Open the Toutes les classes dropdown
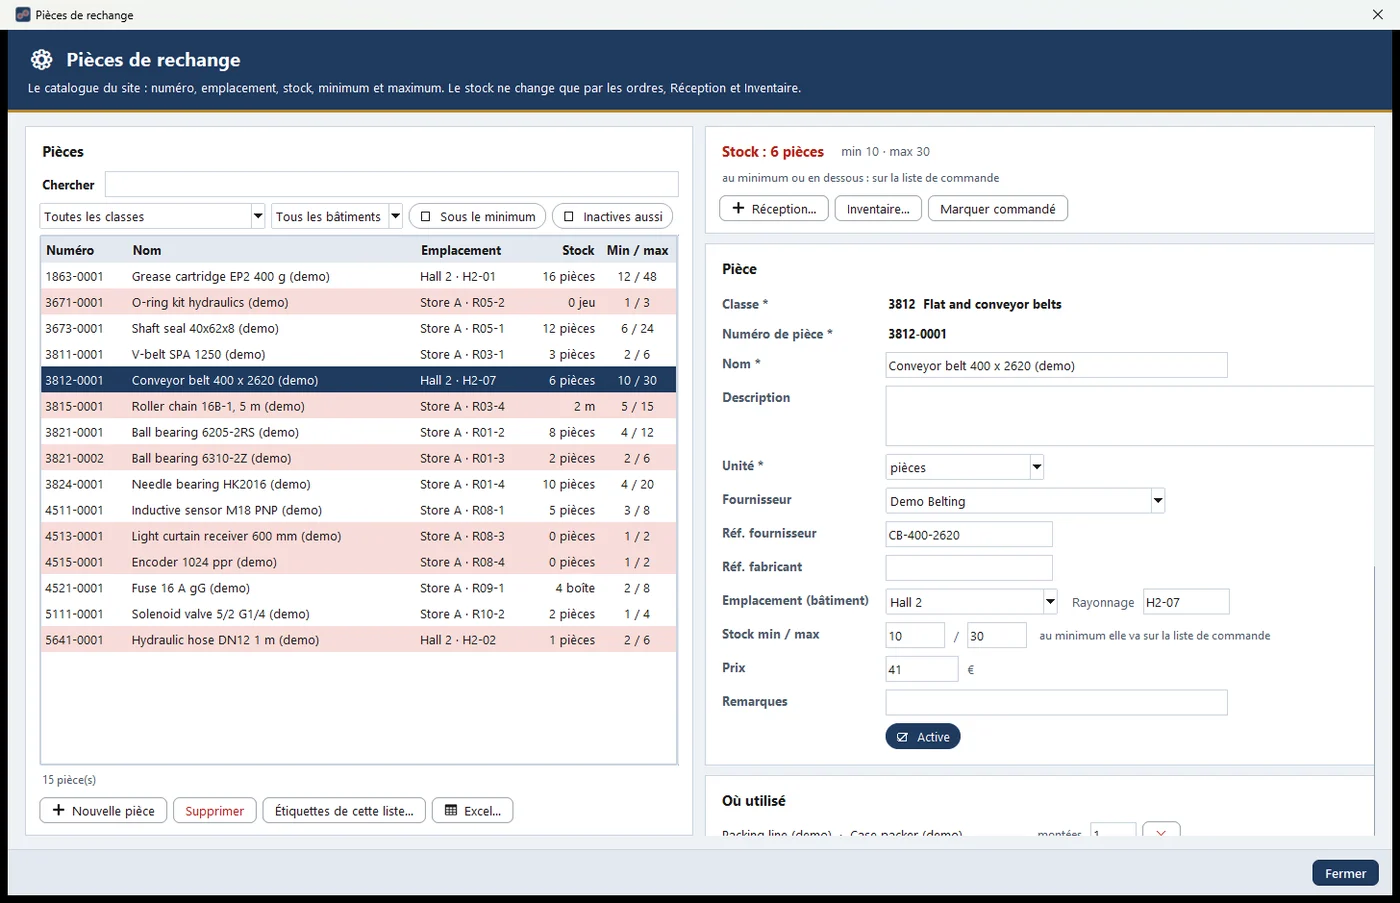The height and width of the screenshot is (903, 1400). [153, 216]
